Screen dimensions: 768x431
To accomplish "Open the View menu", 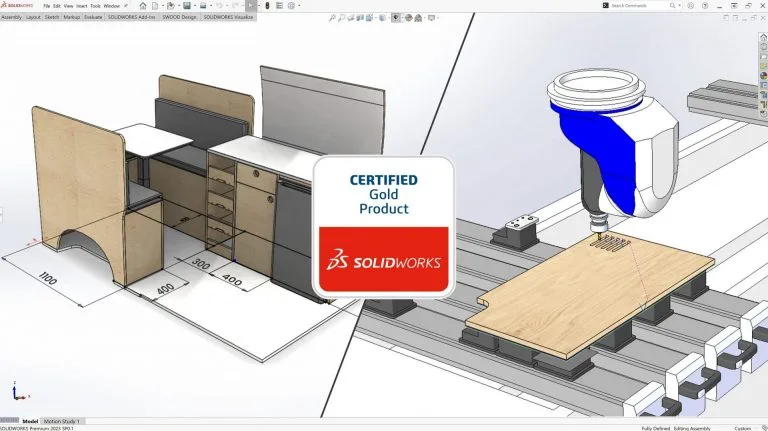I will 69,6.
